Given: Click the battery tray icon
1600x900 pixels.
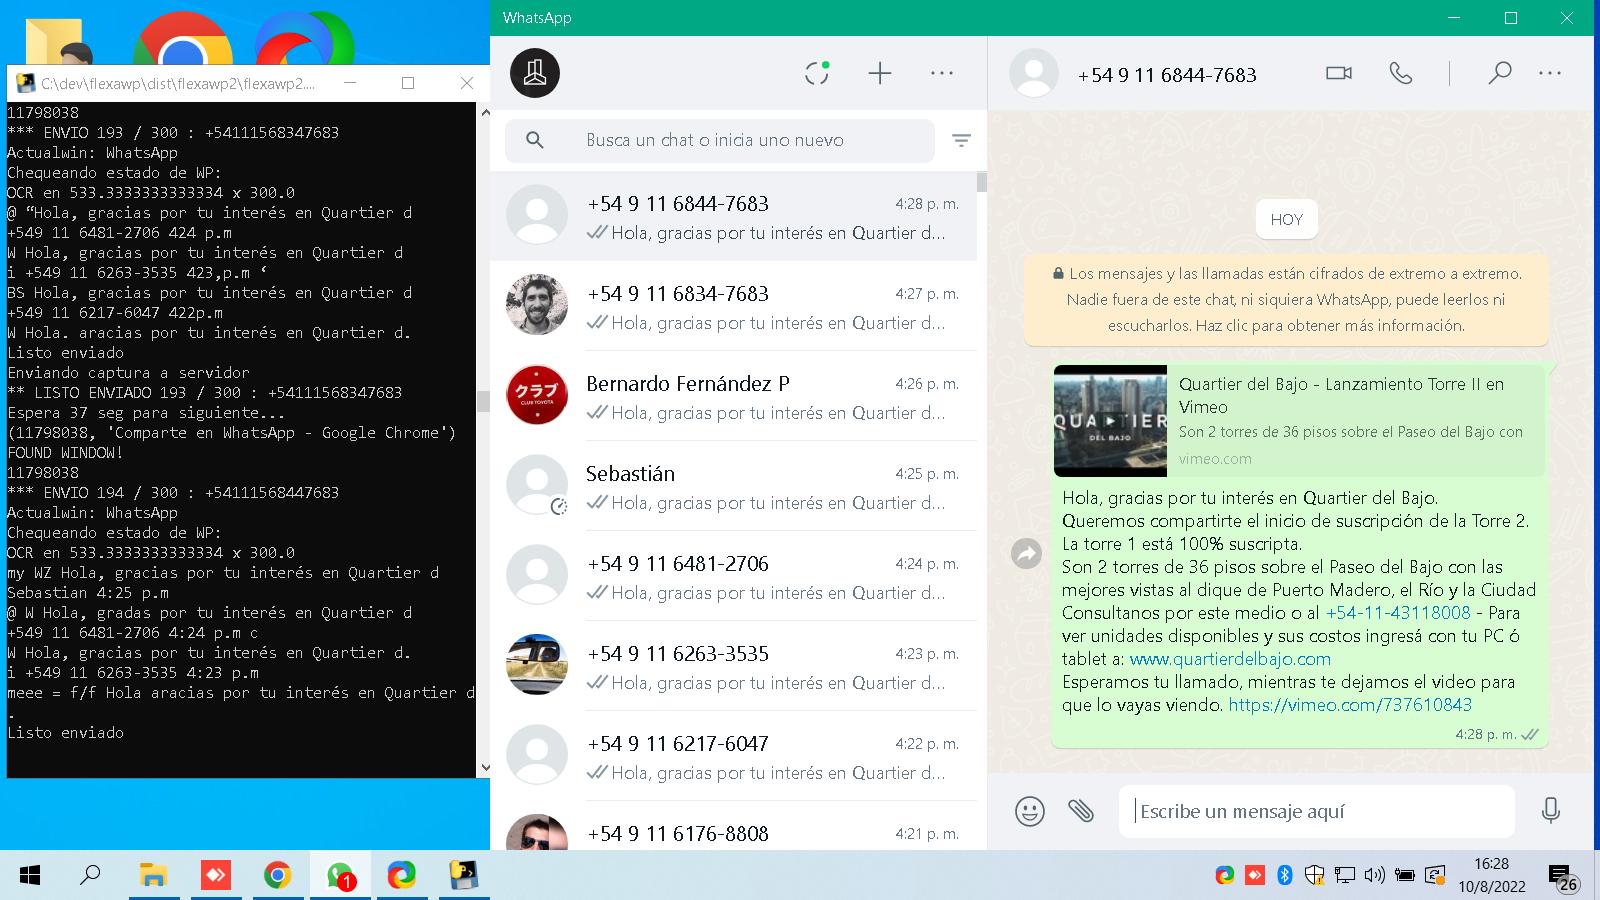Looking at the screenshot, I should tap(1405, 876).
